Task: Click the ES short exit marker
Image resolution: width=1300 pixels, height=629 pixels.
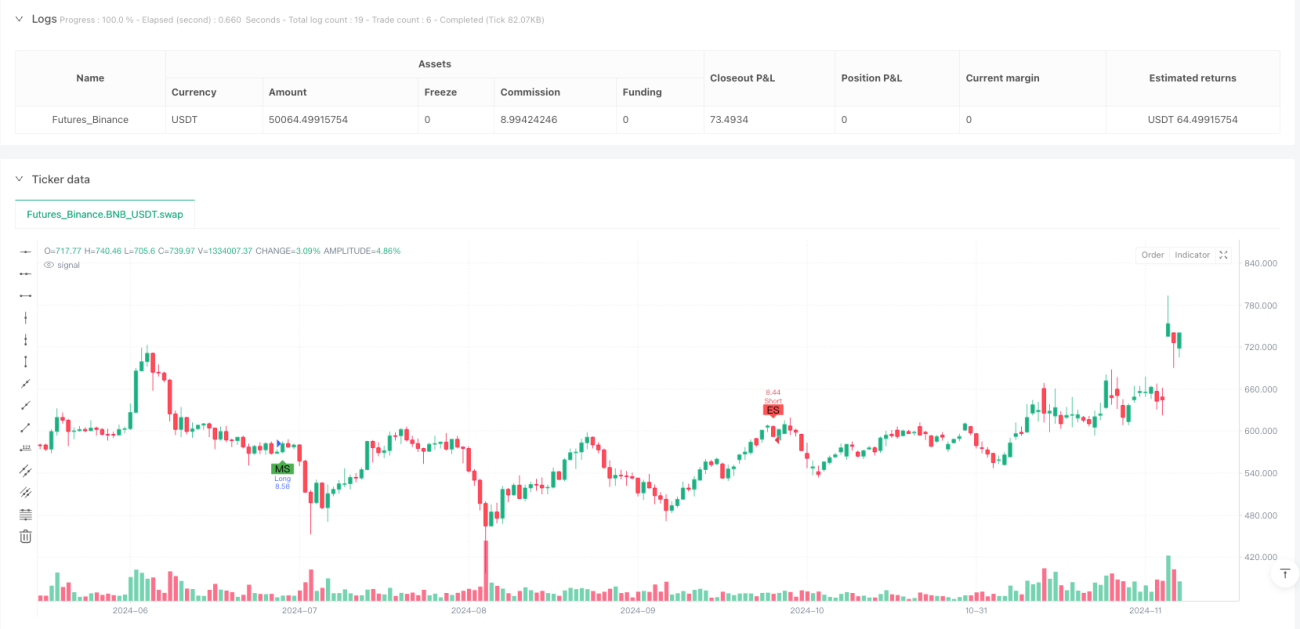Action: click(x=772, y=410)
